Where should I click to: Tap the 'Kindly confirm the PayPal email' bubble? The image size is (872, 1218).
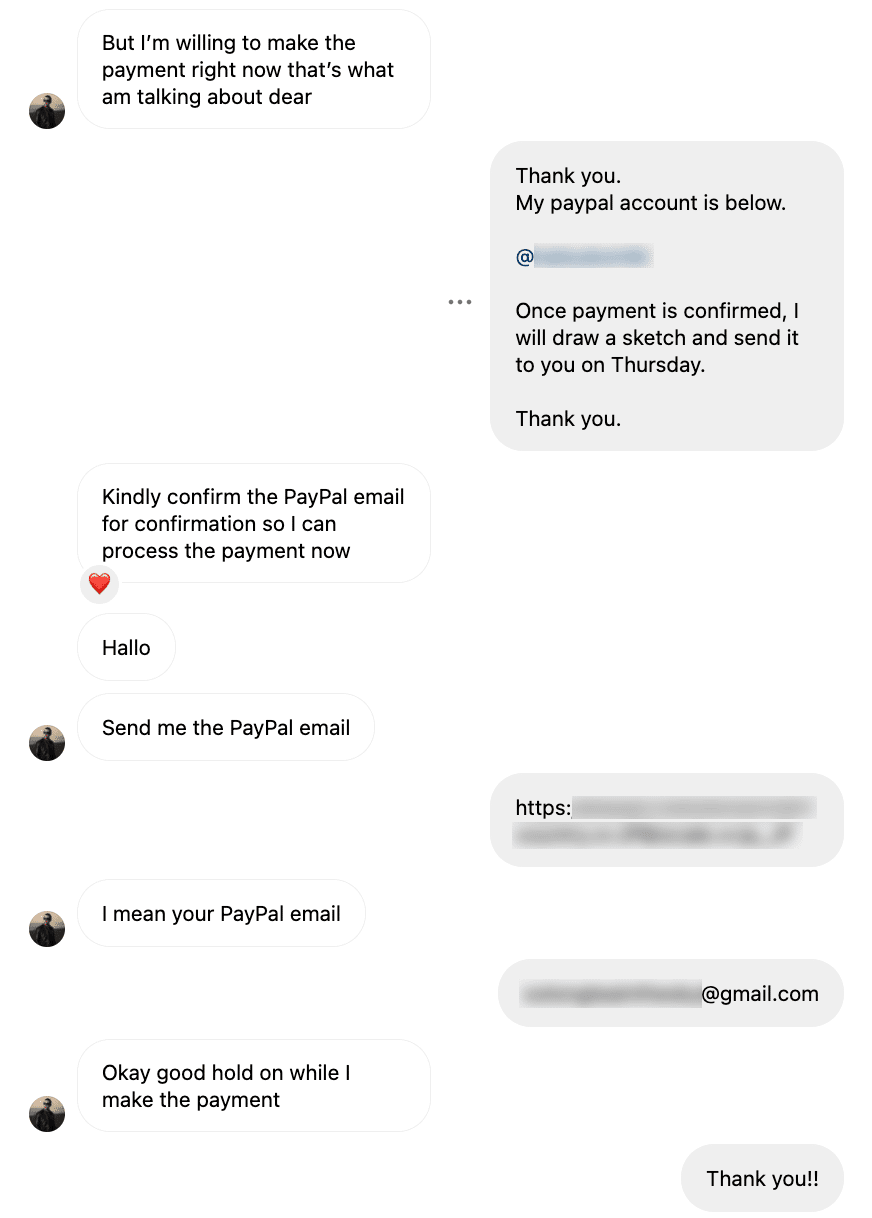click(x=252, y=523)
